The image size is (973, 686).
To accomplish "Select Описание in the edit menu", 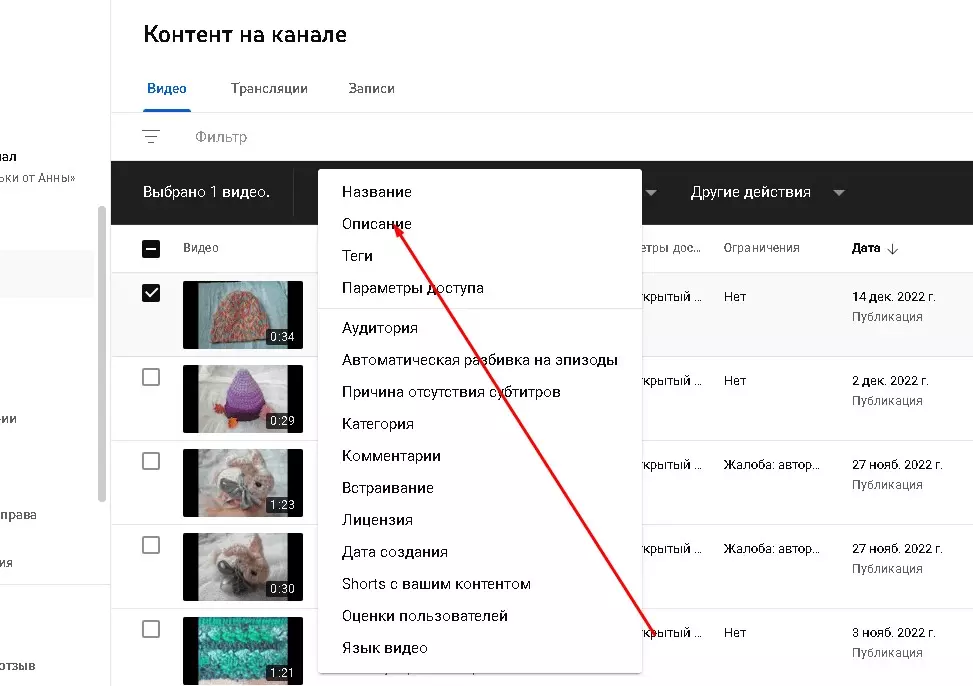I will click(377, 223).
